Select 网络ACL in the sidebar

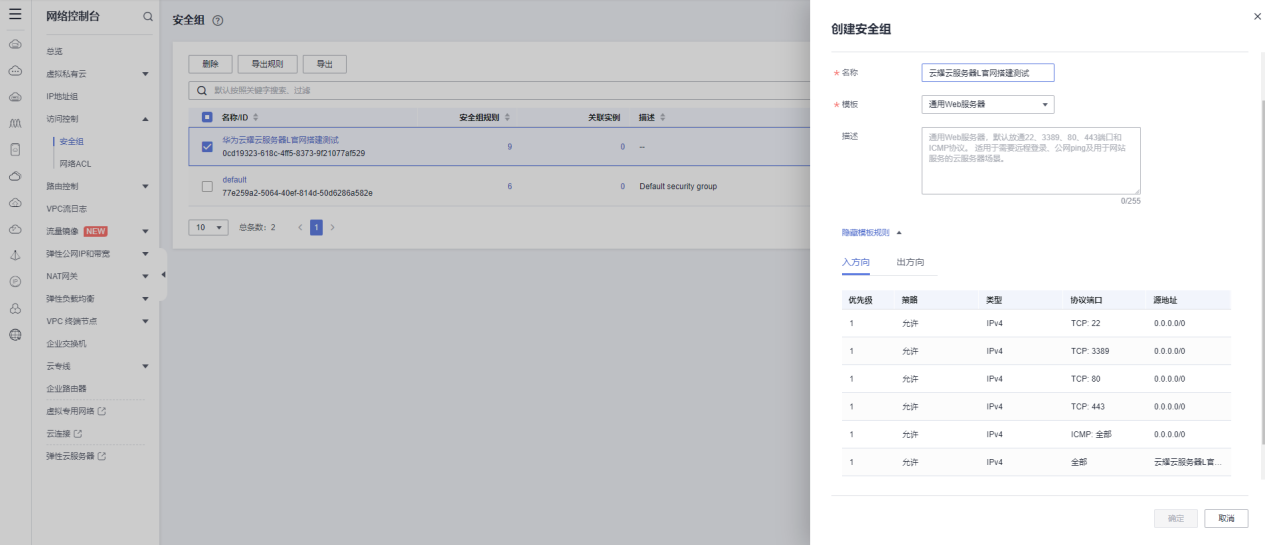click(75, 163)
